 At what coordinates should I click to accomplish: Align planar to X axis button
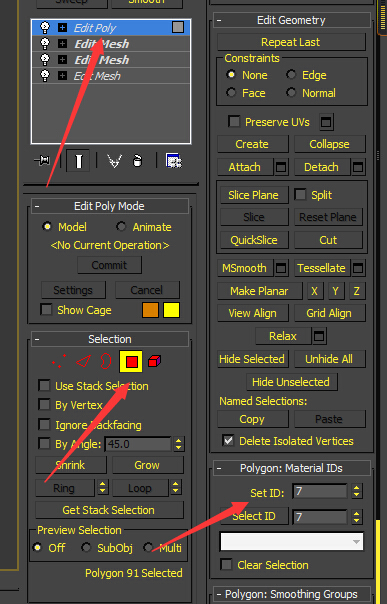click(315, 291)
